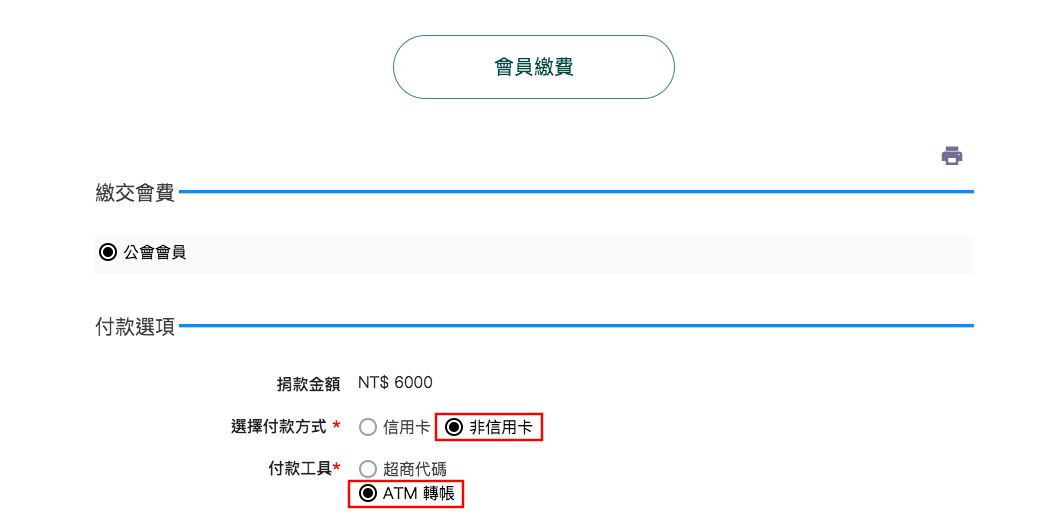Click the 會員繳費 rounded button
This screenshot has height=528, width=1040.
pos(534,67)
